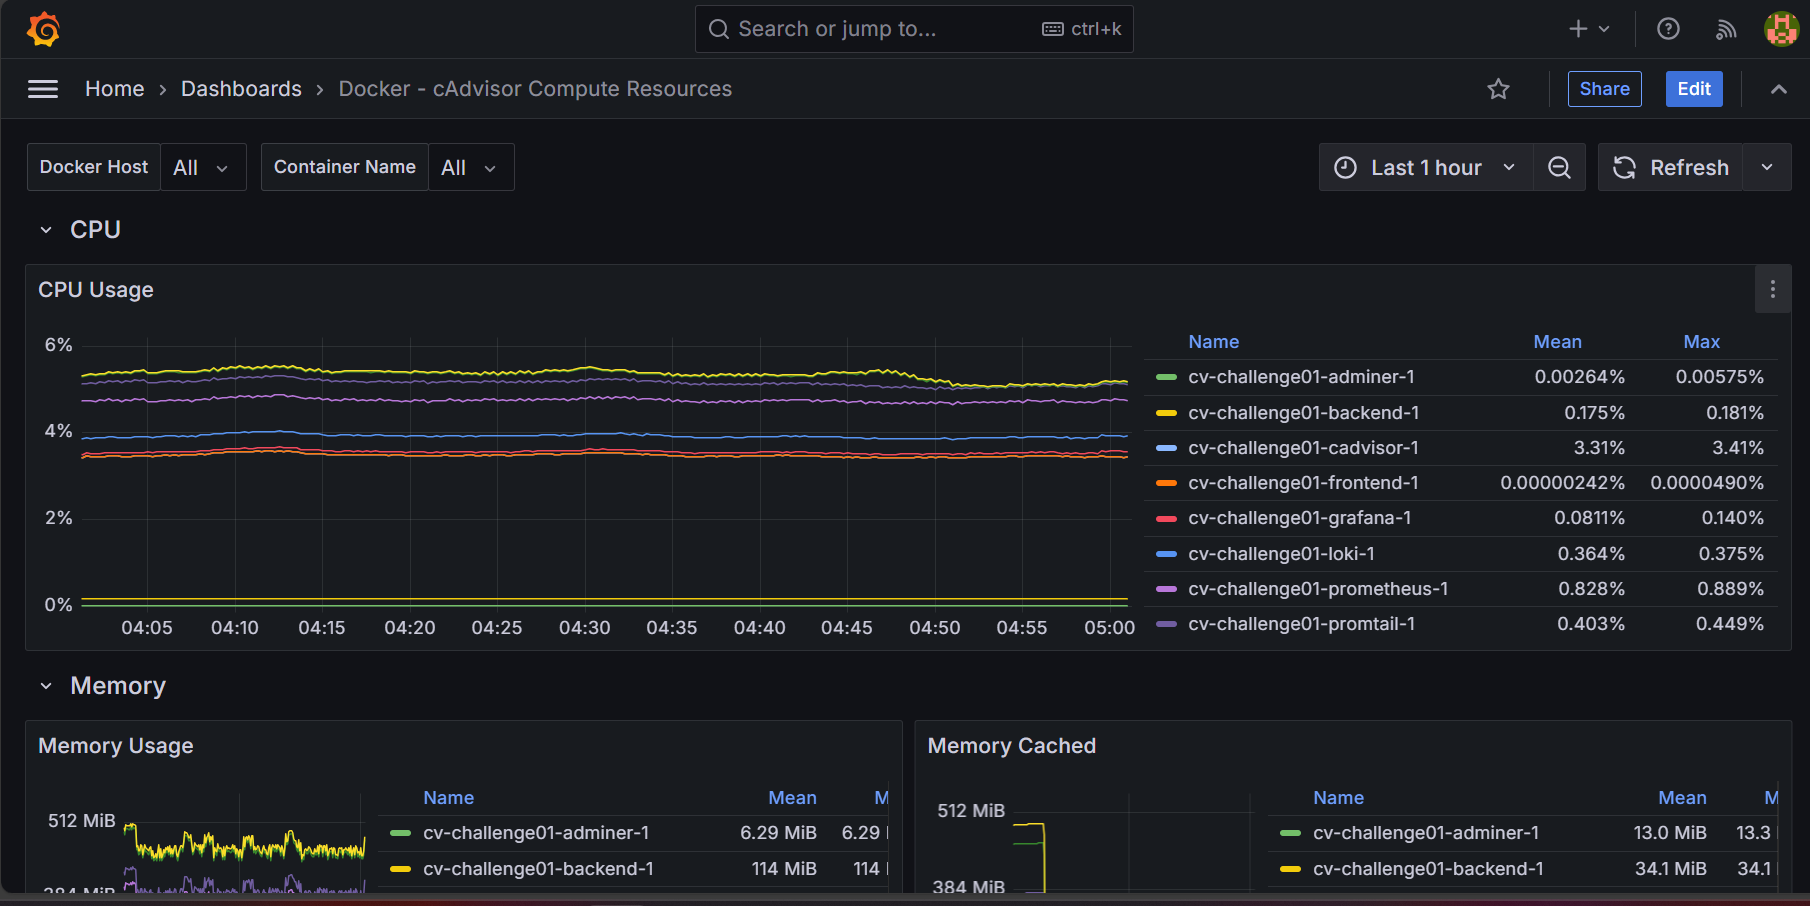Click the 04:30 mark on CPU graph axis
The height and width of the screenshot is (906, 1810).
click(x=584, y=628)
